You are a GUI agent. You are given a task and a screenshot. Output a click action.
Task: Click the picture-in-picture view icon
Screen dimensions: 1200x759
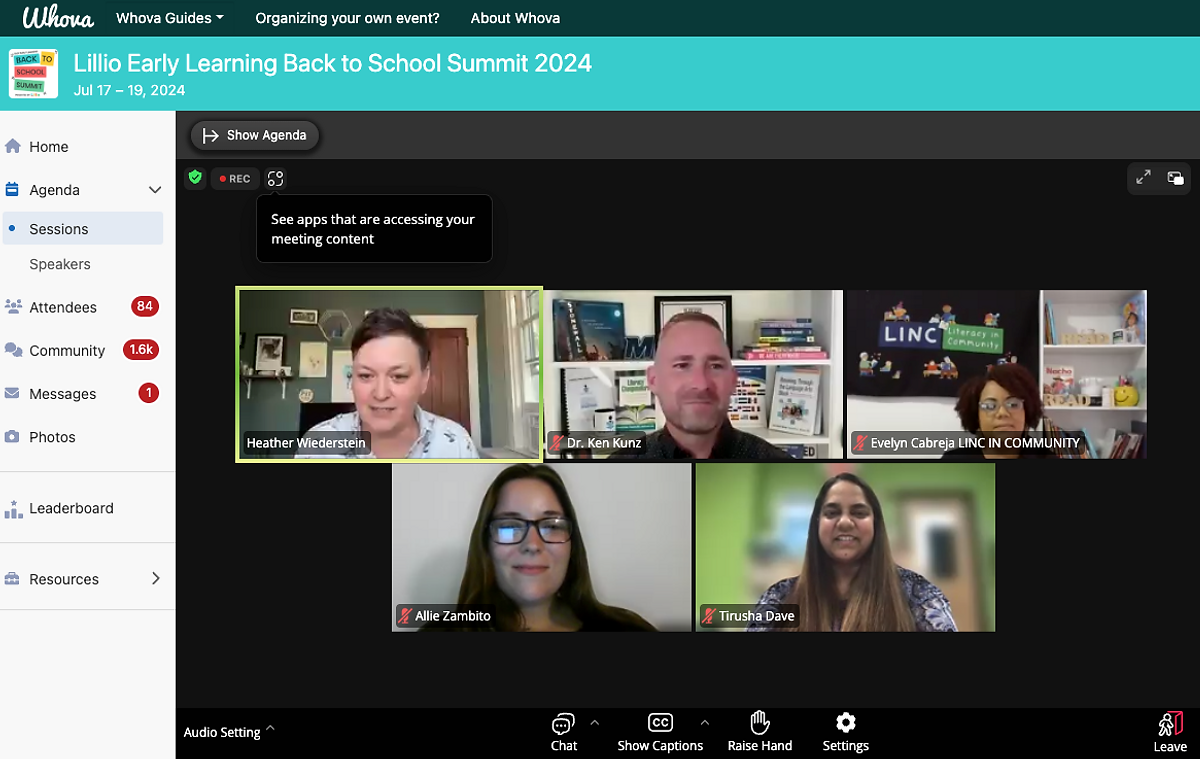1175,178
